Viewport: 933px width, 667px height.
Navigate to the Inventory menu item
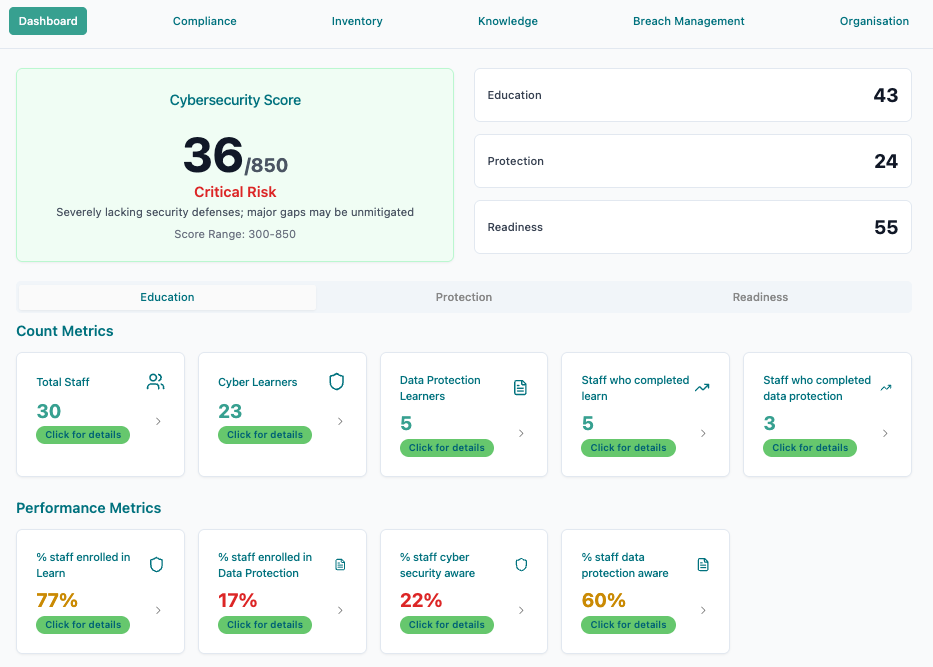[357, 20]
